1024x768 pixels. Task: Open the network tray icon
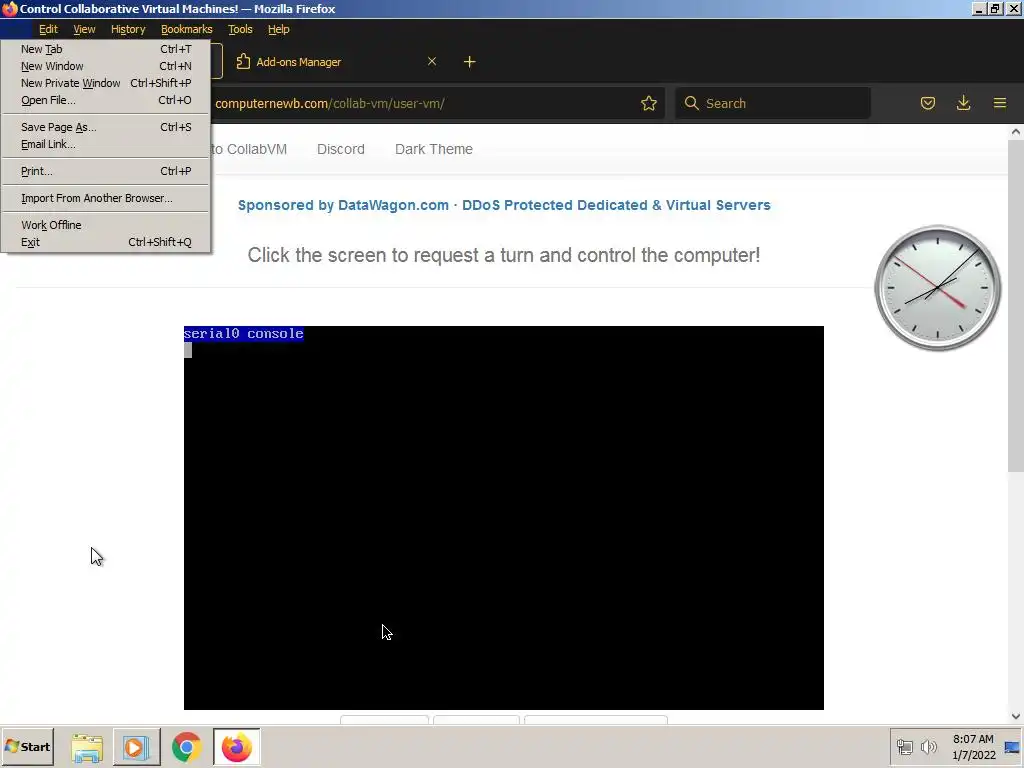click(904, 746)
